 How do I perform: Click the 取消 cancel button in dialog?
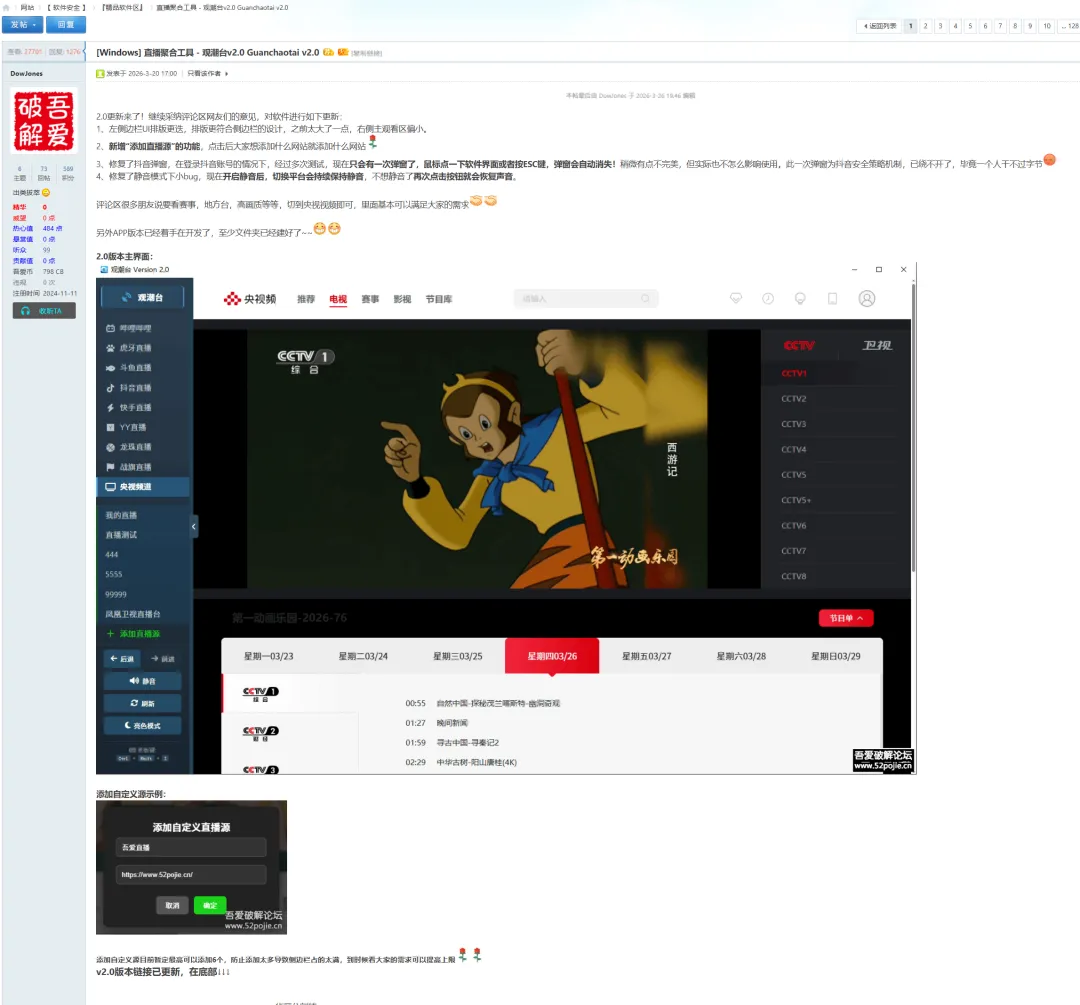point(172,905)
